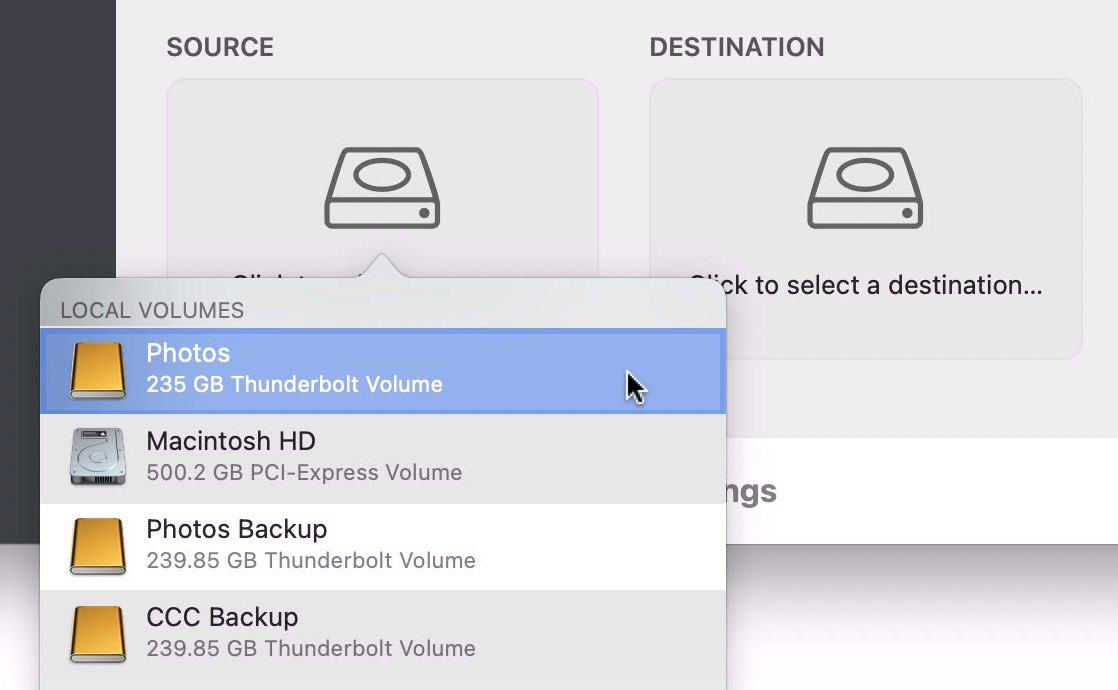
Task: Select the Photos volume name
Action: pos(188,354)
